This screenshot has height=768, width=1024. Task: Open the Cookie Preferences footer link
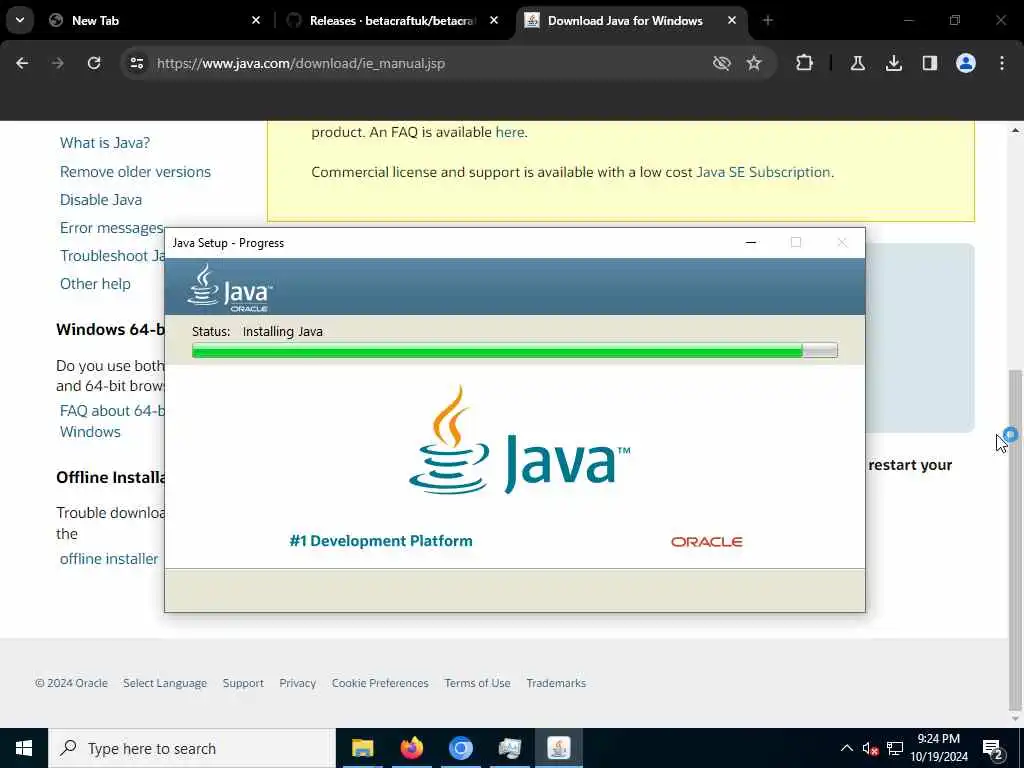tap(380, 683)
